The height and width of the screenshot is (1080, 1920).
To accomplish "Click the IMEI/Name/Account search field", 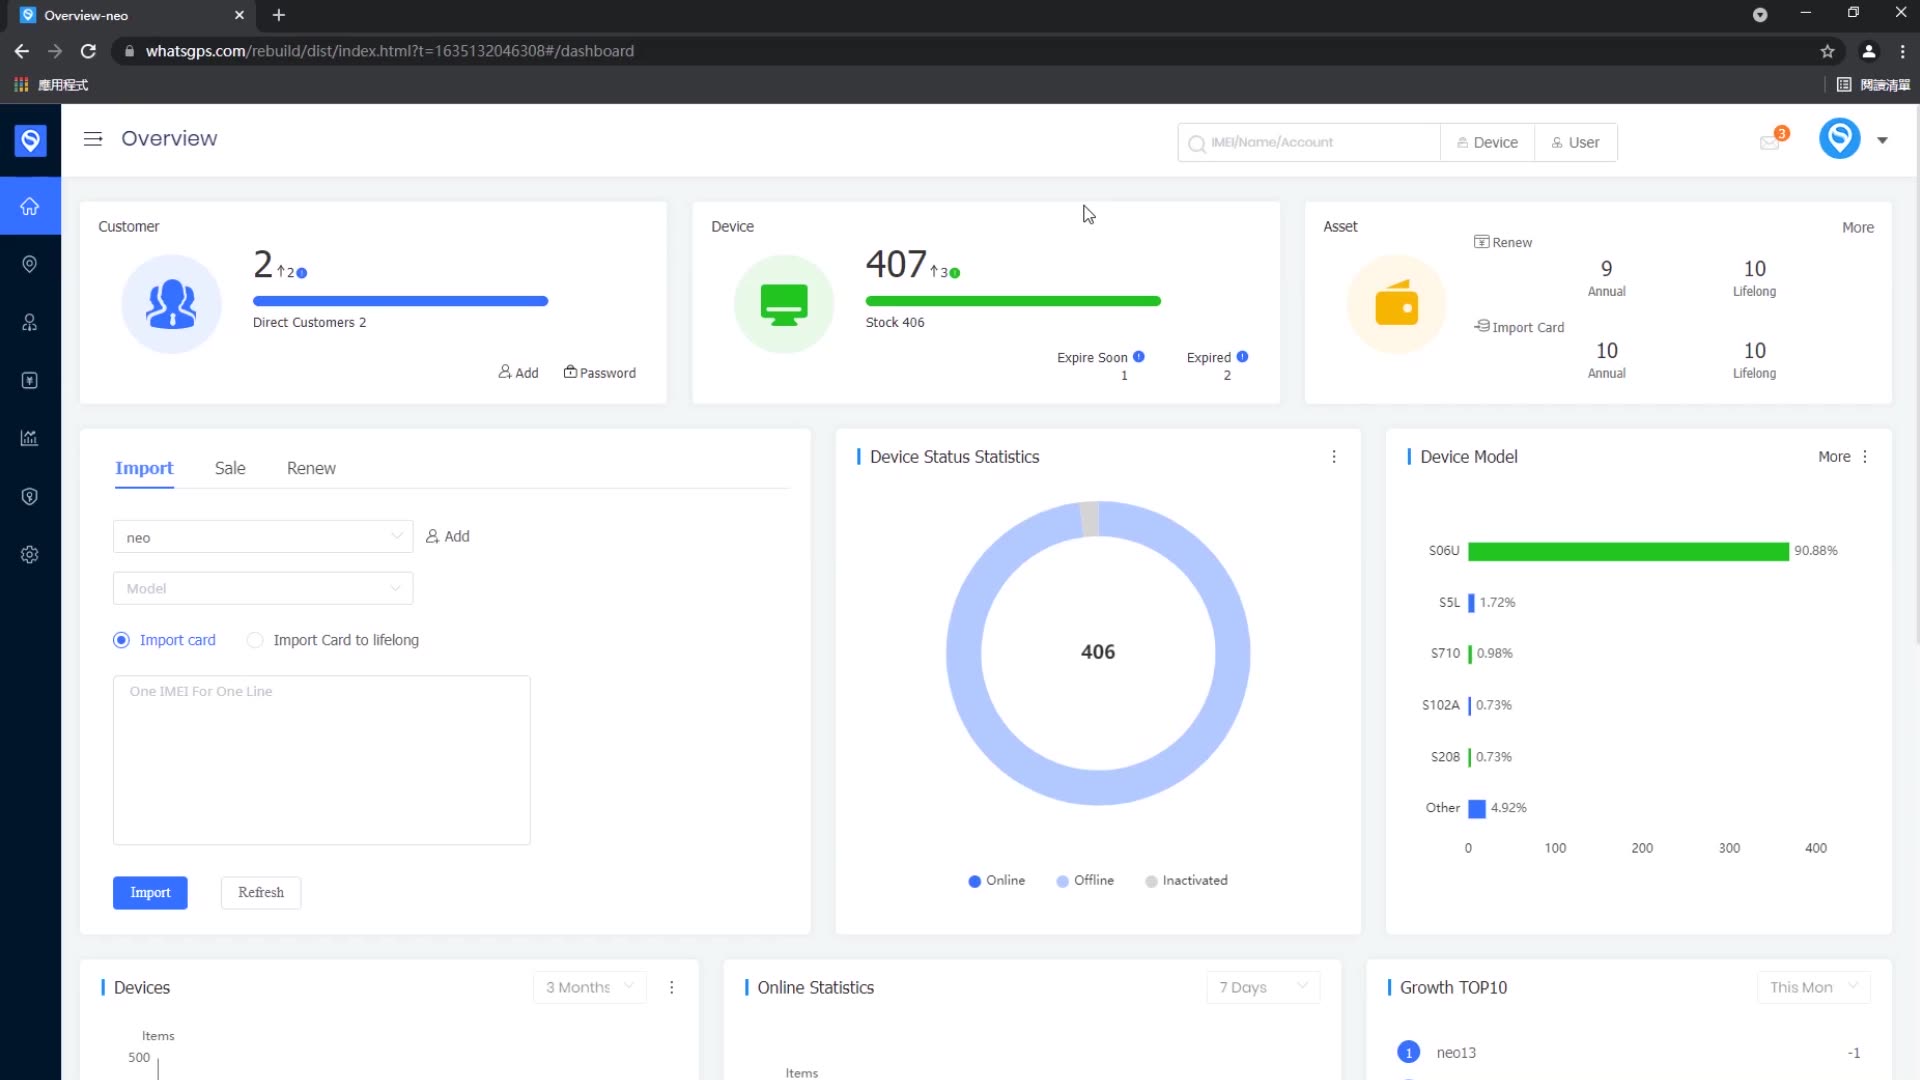I will [x=1308, y=142].
